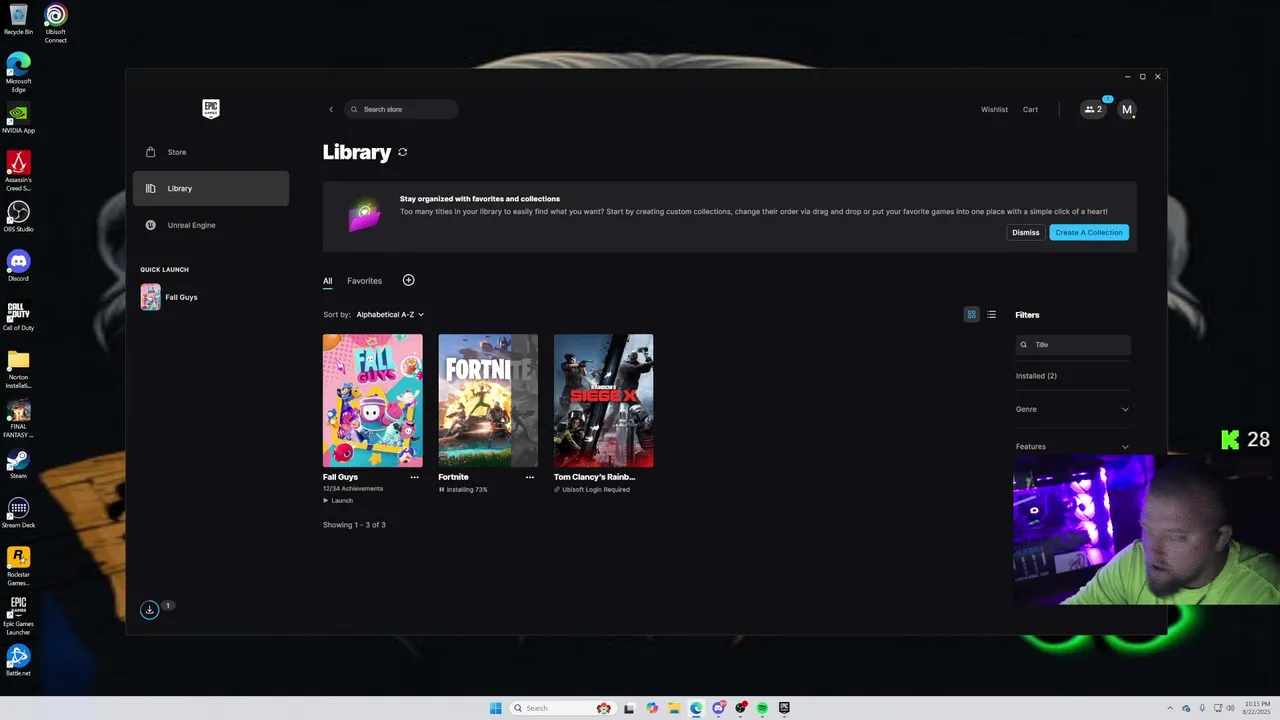
Task: Open Recycle Bin on the desktop
Action: pos(18,20)
